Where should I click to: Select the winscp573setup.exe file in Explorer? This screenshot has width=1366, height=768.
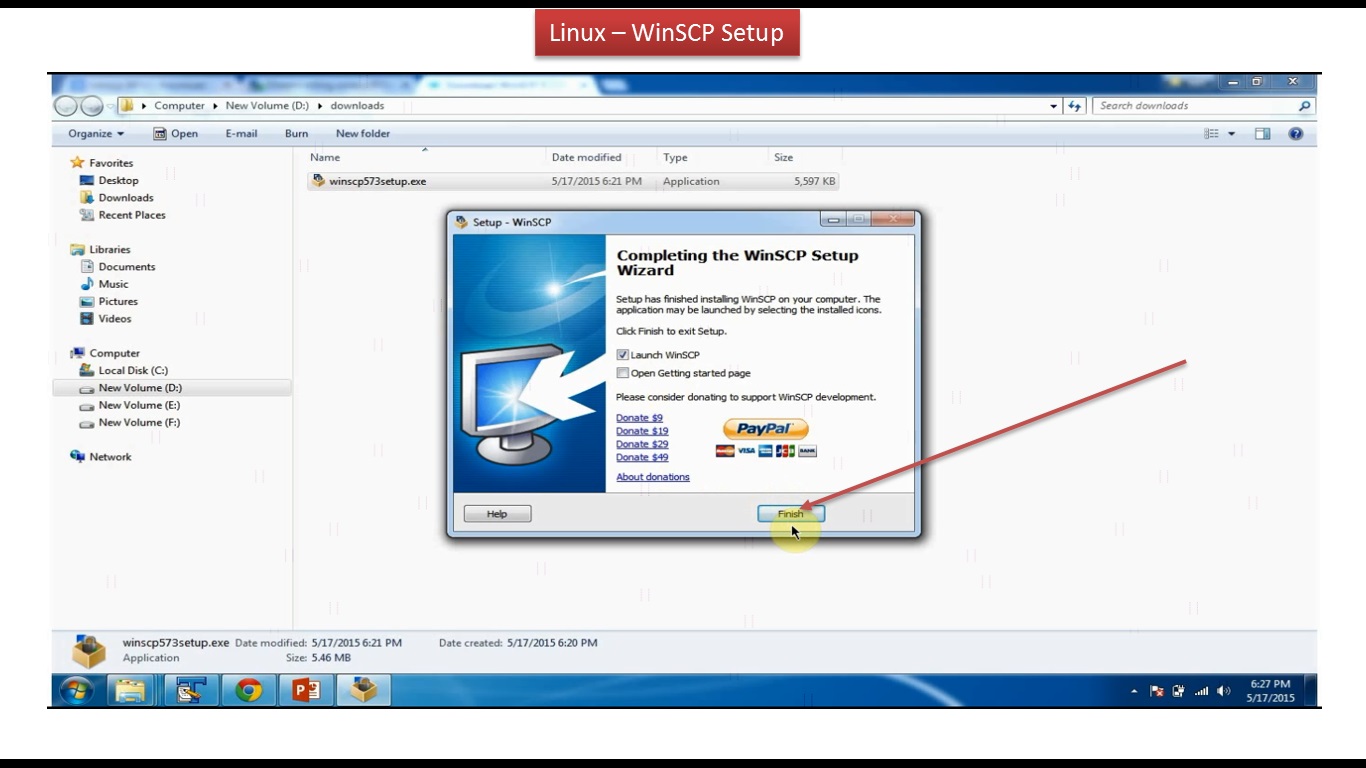[573, 181]
